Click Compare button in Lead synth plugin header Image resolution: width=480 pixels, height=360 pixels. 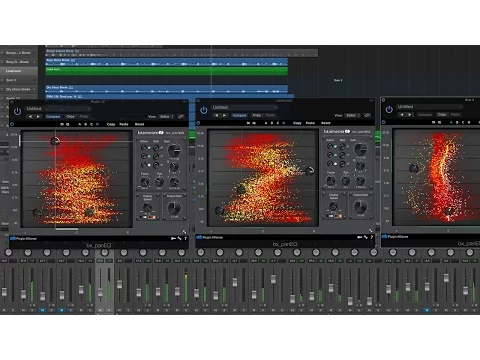click(240, 115)
